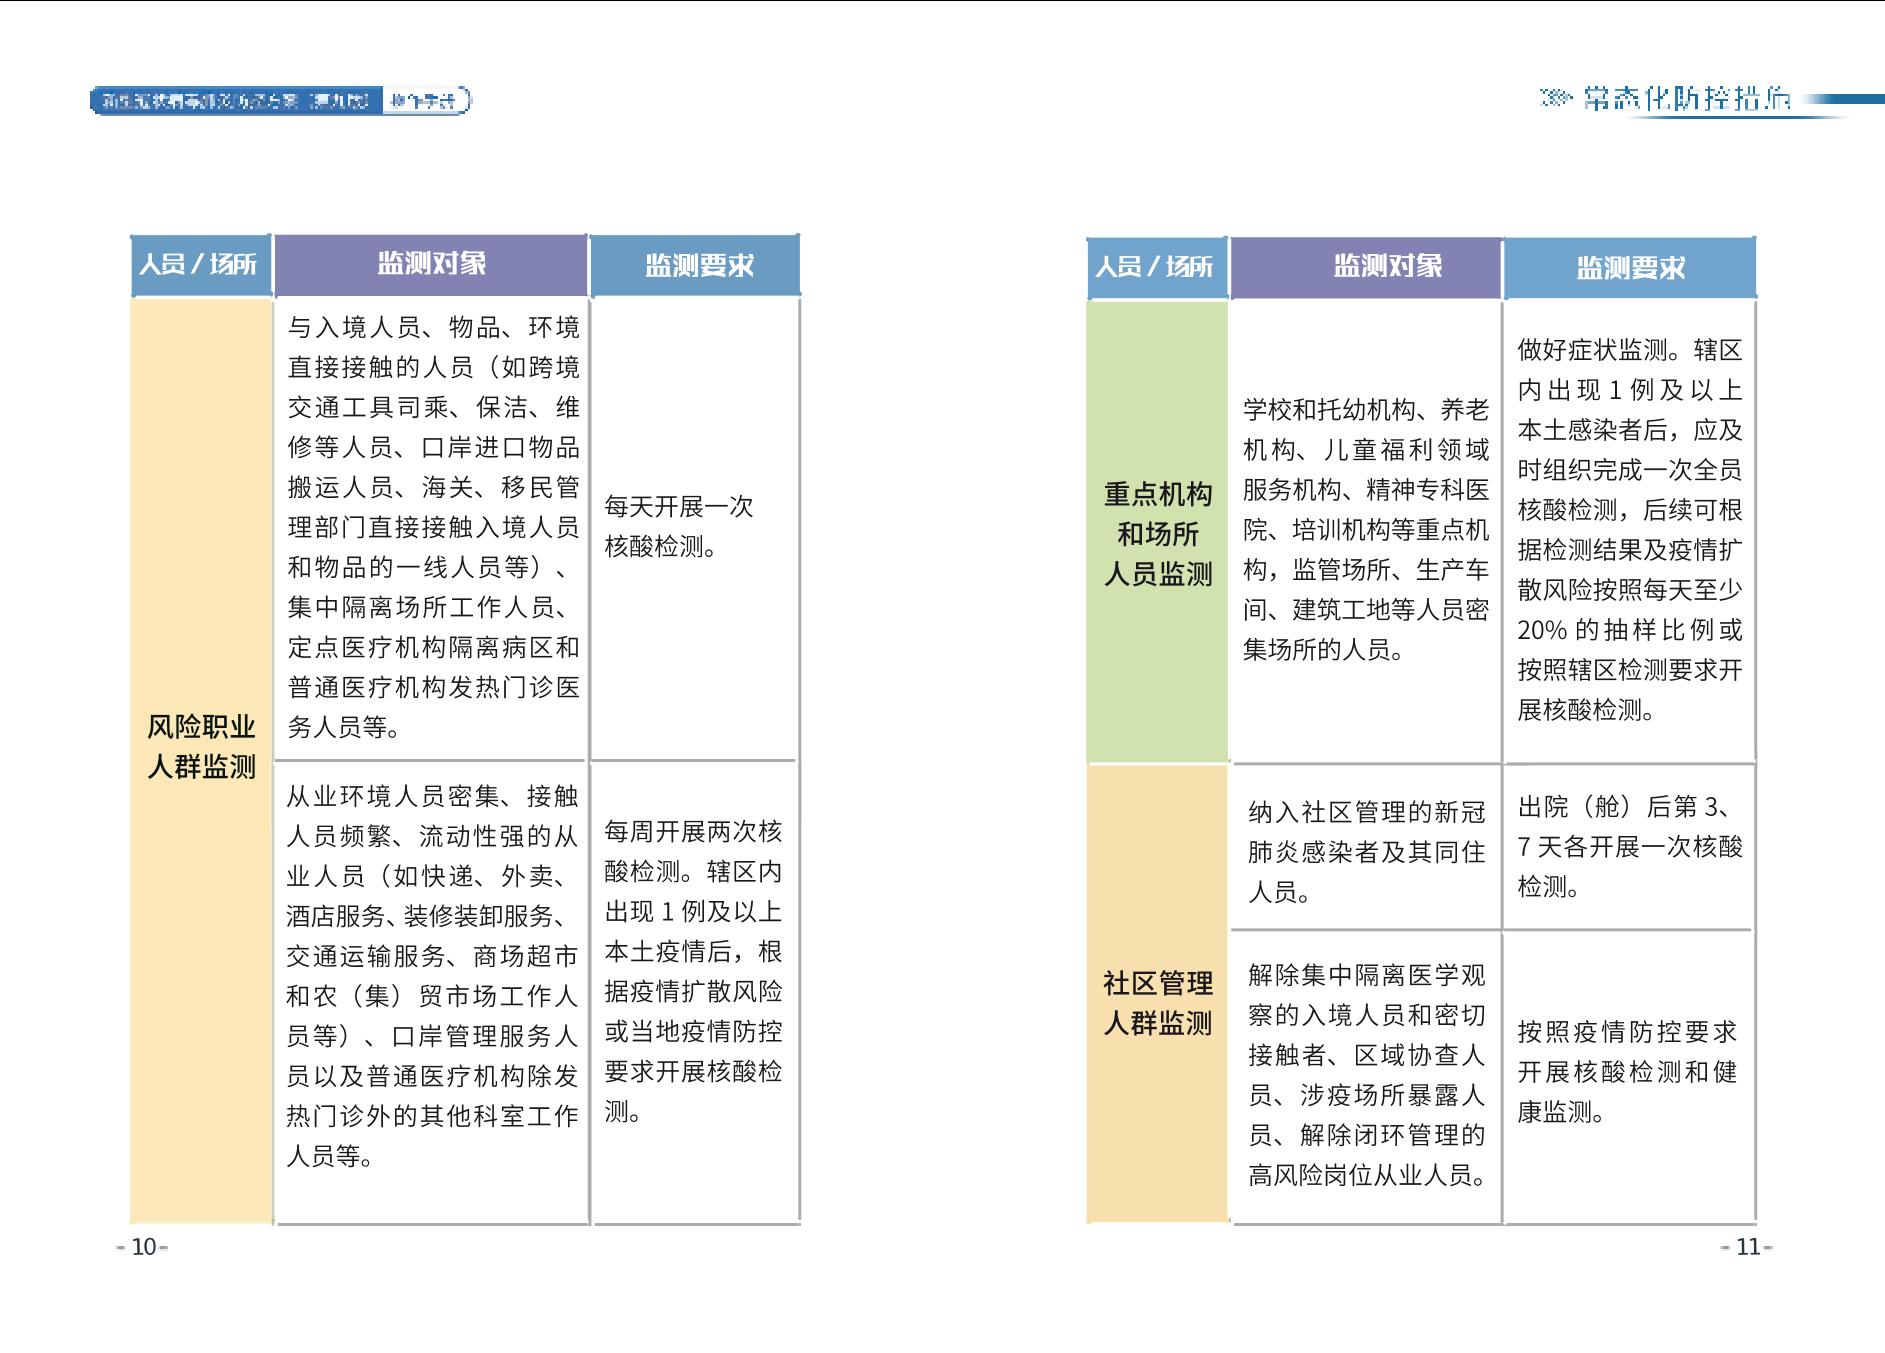Click cell beginning 每周开展两次核酸检测
Image resolution: width=1885 pixels, height=1353 pixels.
pyautogui.click(x=696, y=992)
